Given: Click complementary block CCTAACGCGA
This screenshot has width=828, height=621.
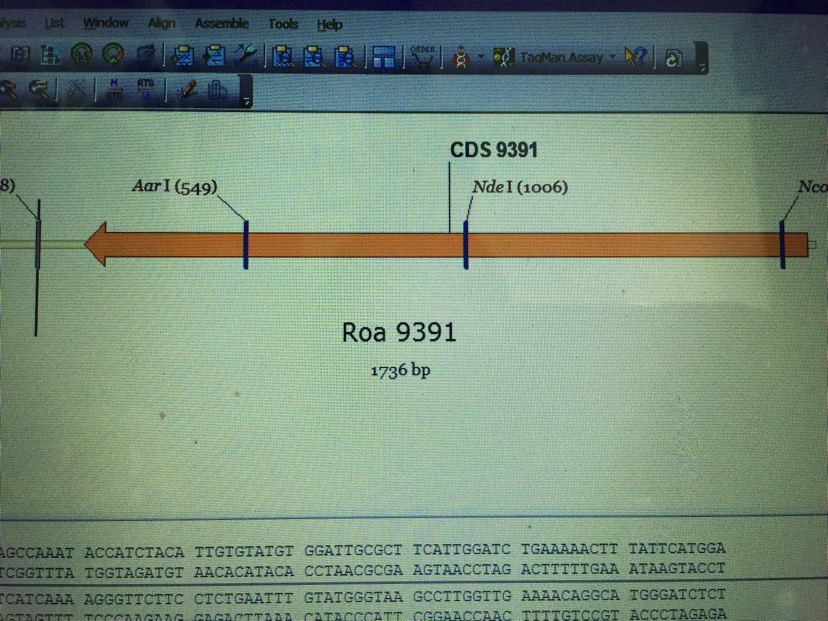Looking at the screenshot, I should point(353,571).
